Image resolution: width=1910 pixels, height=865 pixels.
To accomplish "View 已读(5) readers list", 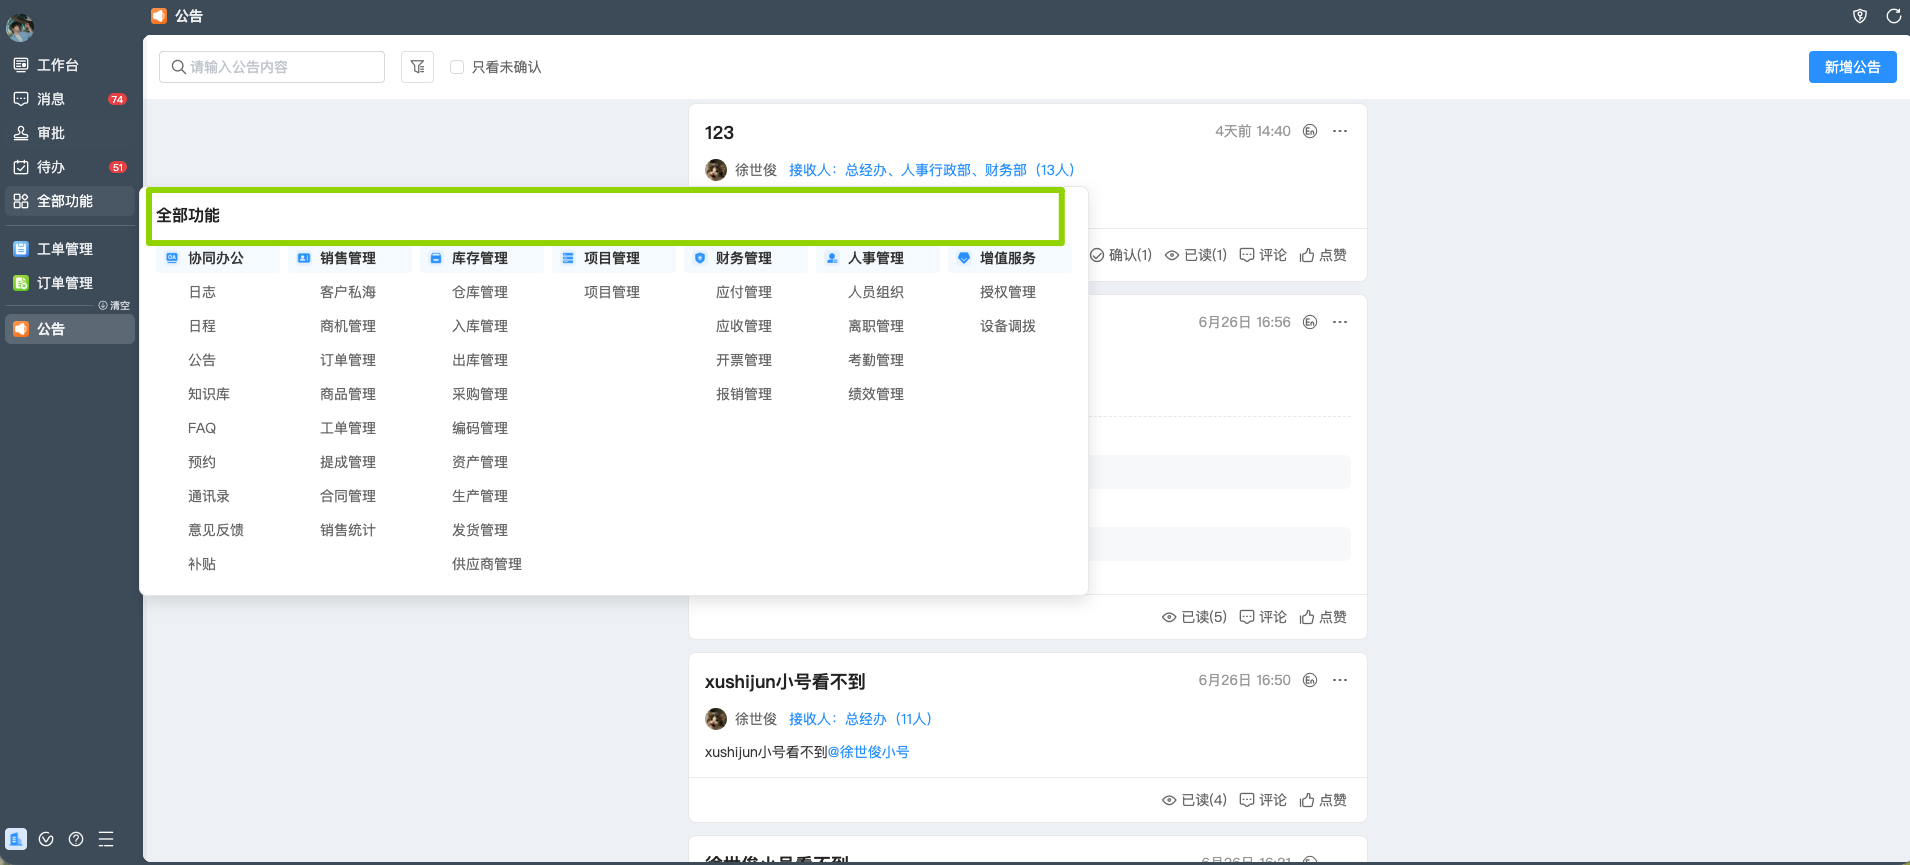I will (x=1194, y=617).
